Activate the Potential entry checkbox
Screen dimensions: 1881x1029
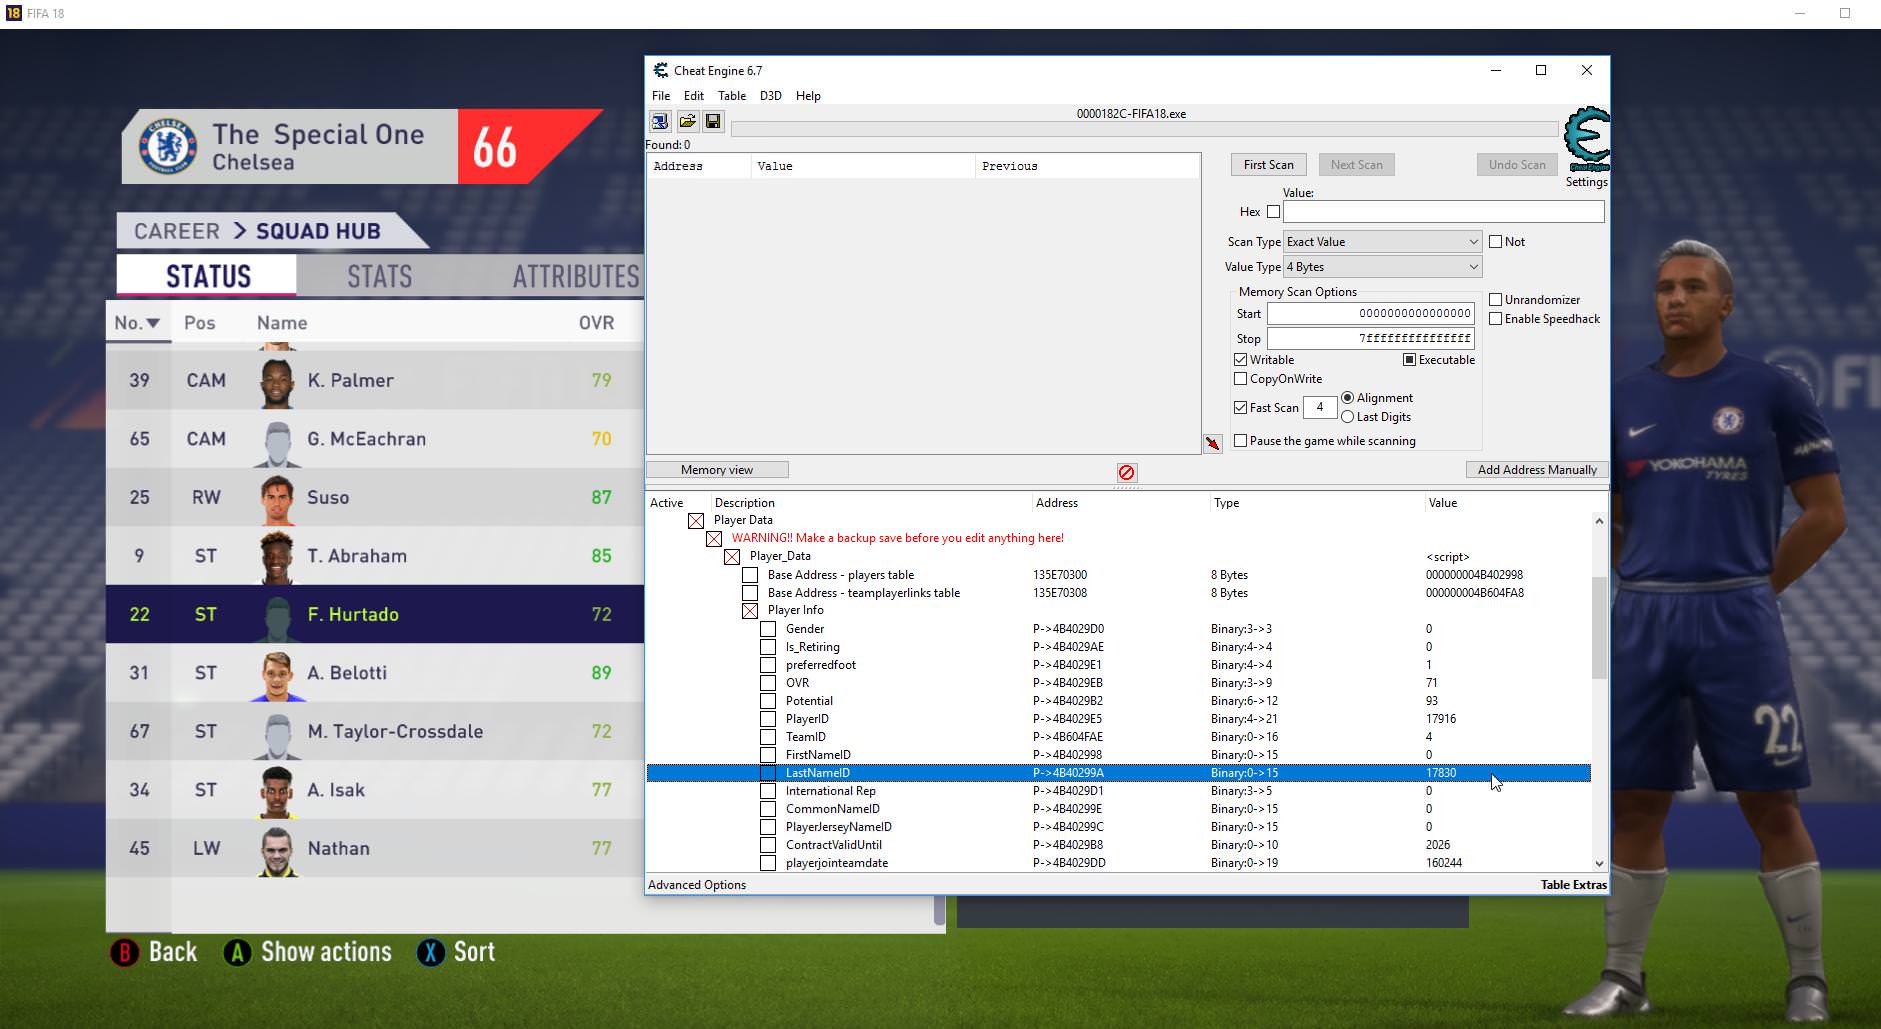click(768, 701)
